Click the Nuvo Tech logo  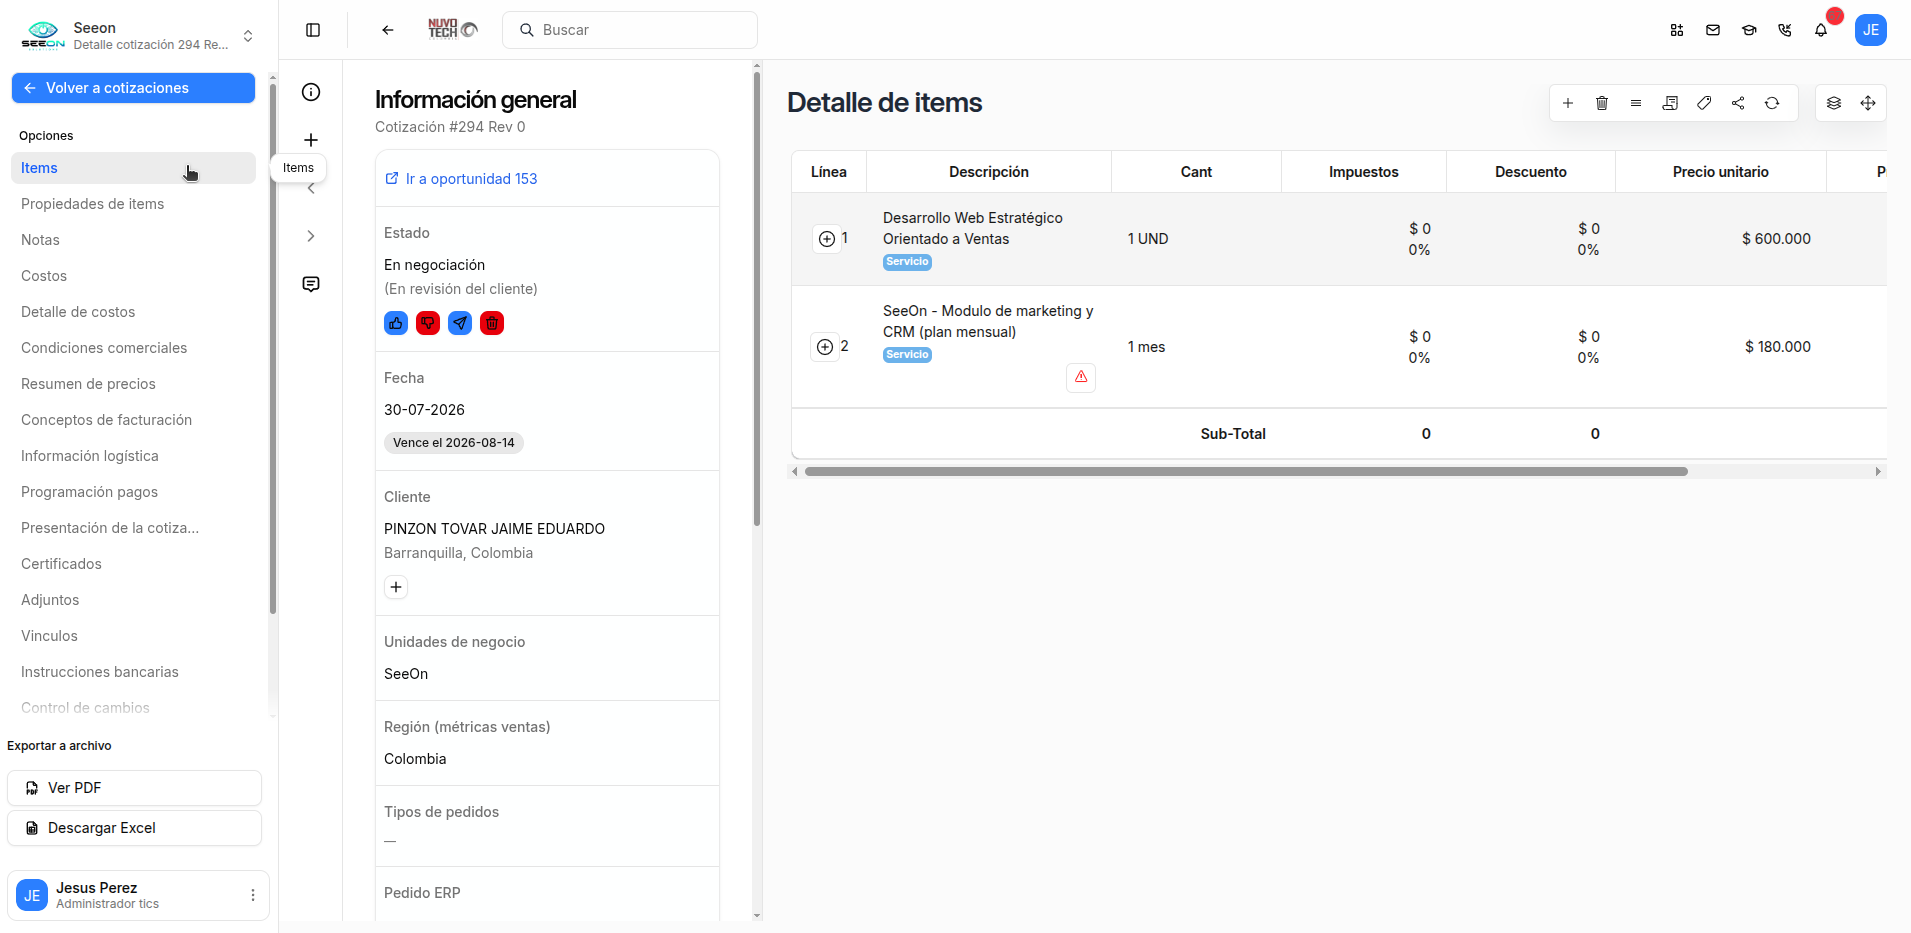click(x=453, y=29)
